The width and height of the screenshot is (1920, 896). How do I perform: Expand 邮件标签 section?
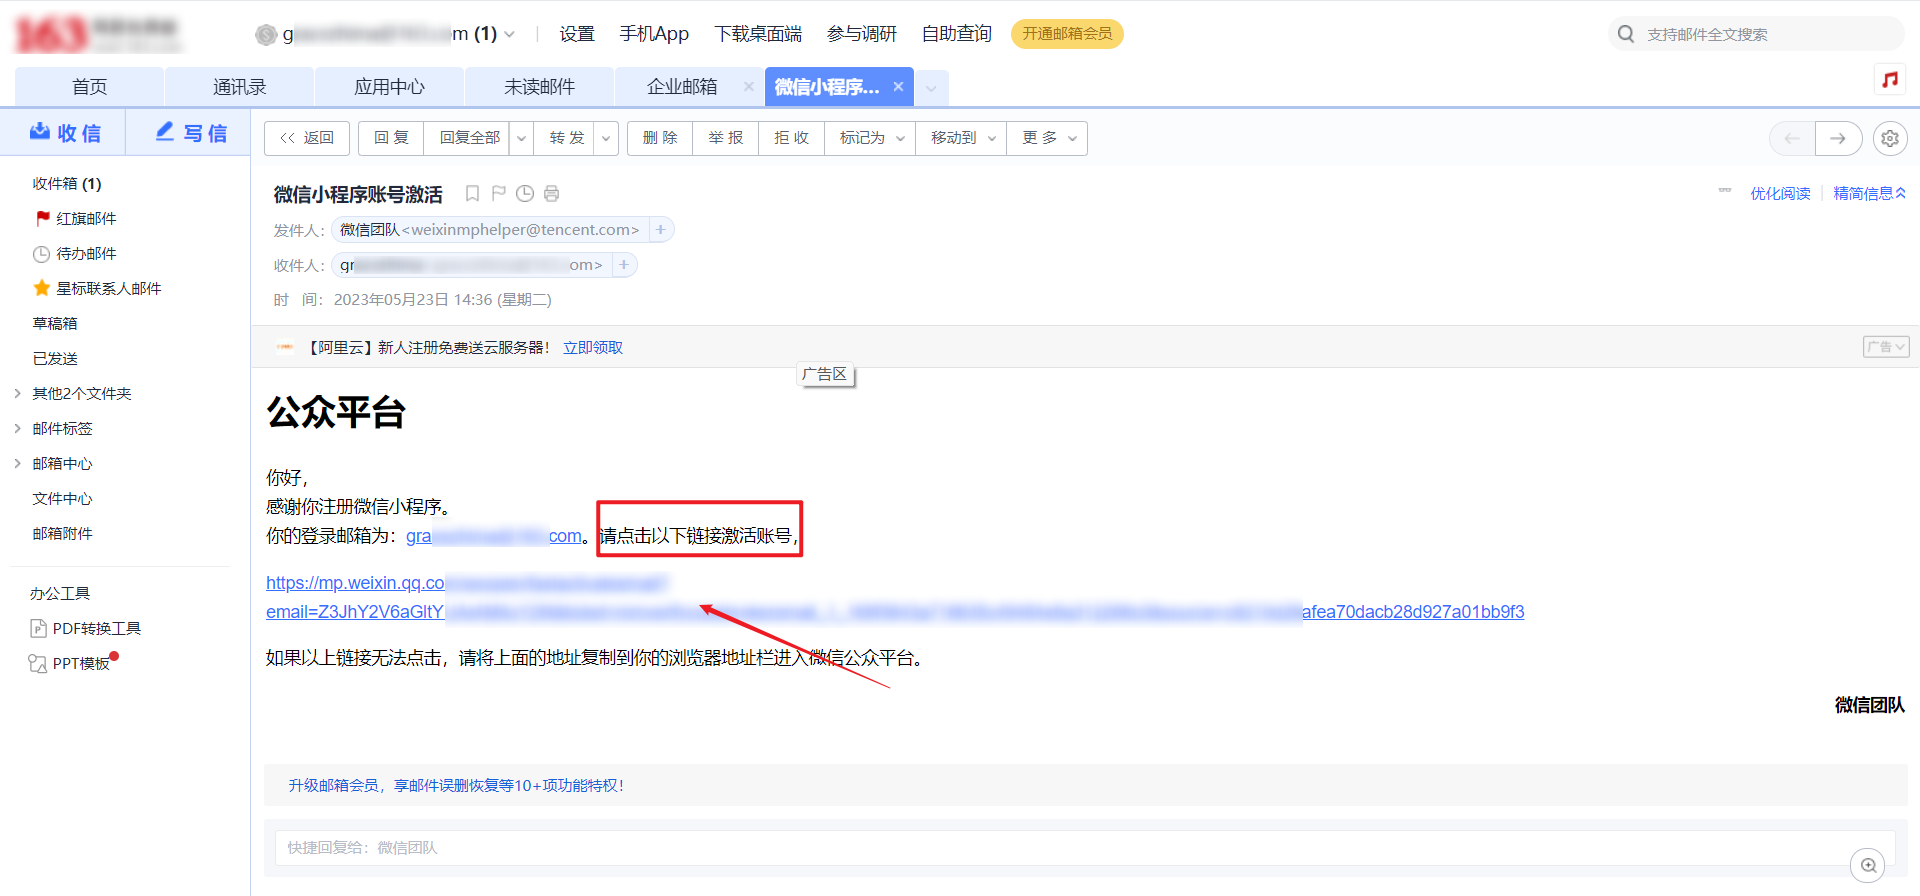(18, 428)
